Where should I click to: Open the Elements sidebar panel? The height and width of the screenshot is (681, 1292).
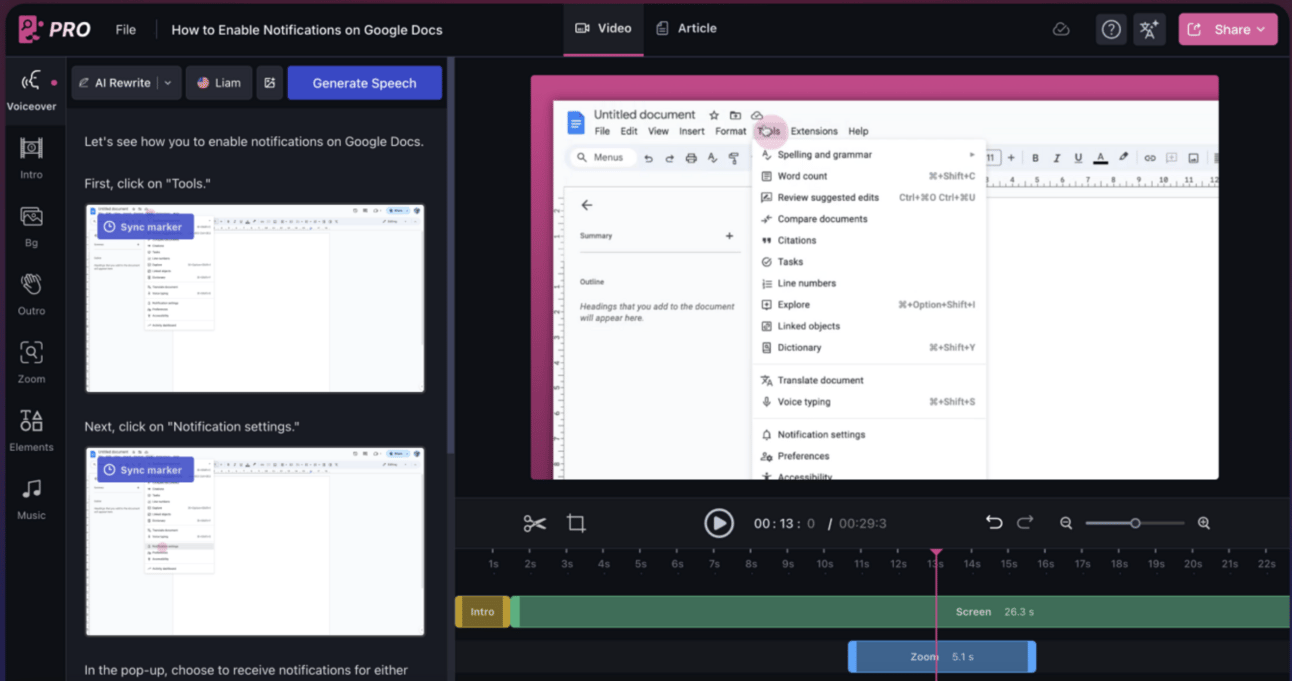[x=31, y=429]
